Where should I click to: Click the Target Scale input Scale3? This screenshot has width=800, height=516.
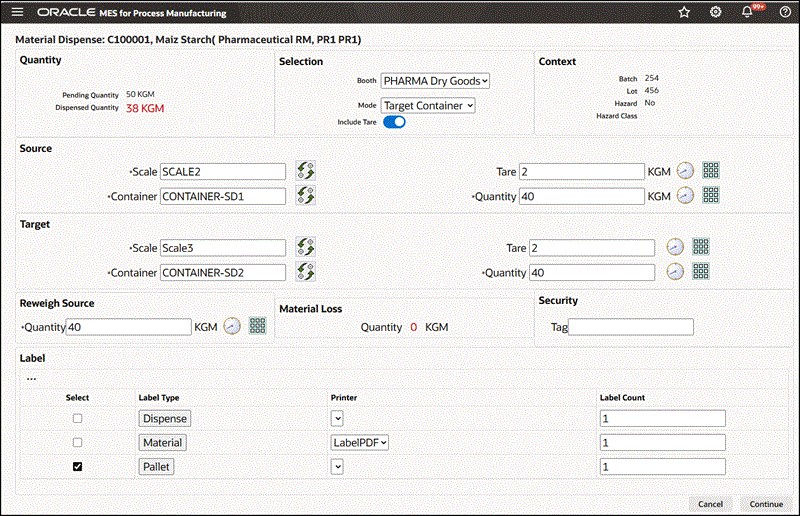(x=223, y=248)
